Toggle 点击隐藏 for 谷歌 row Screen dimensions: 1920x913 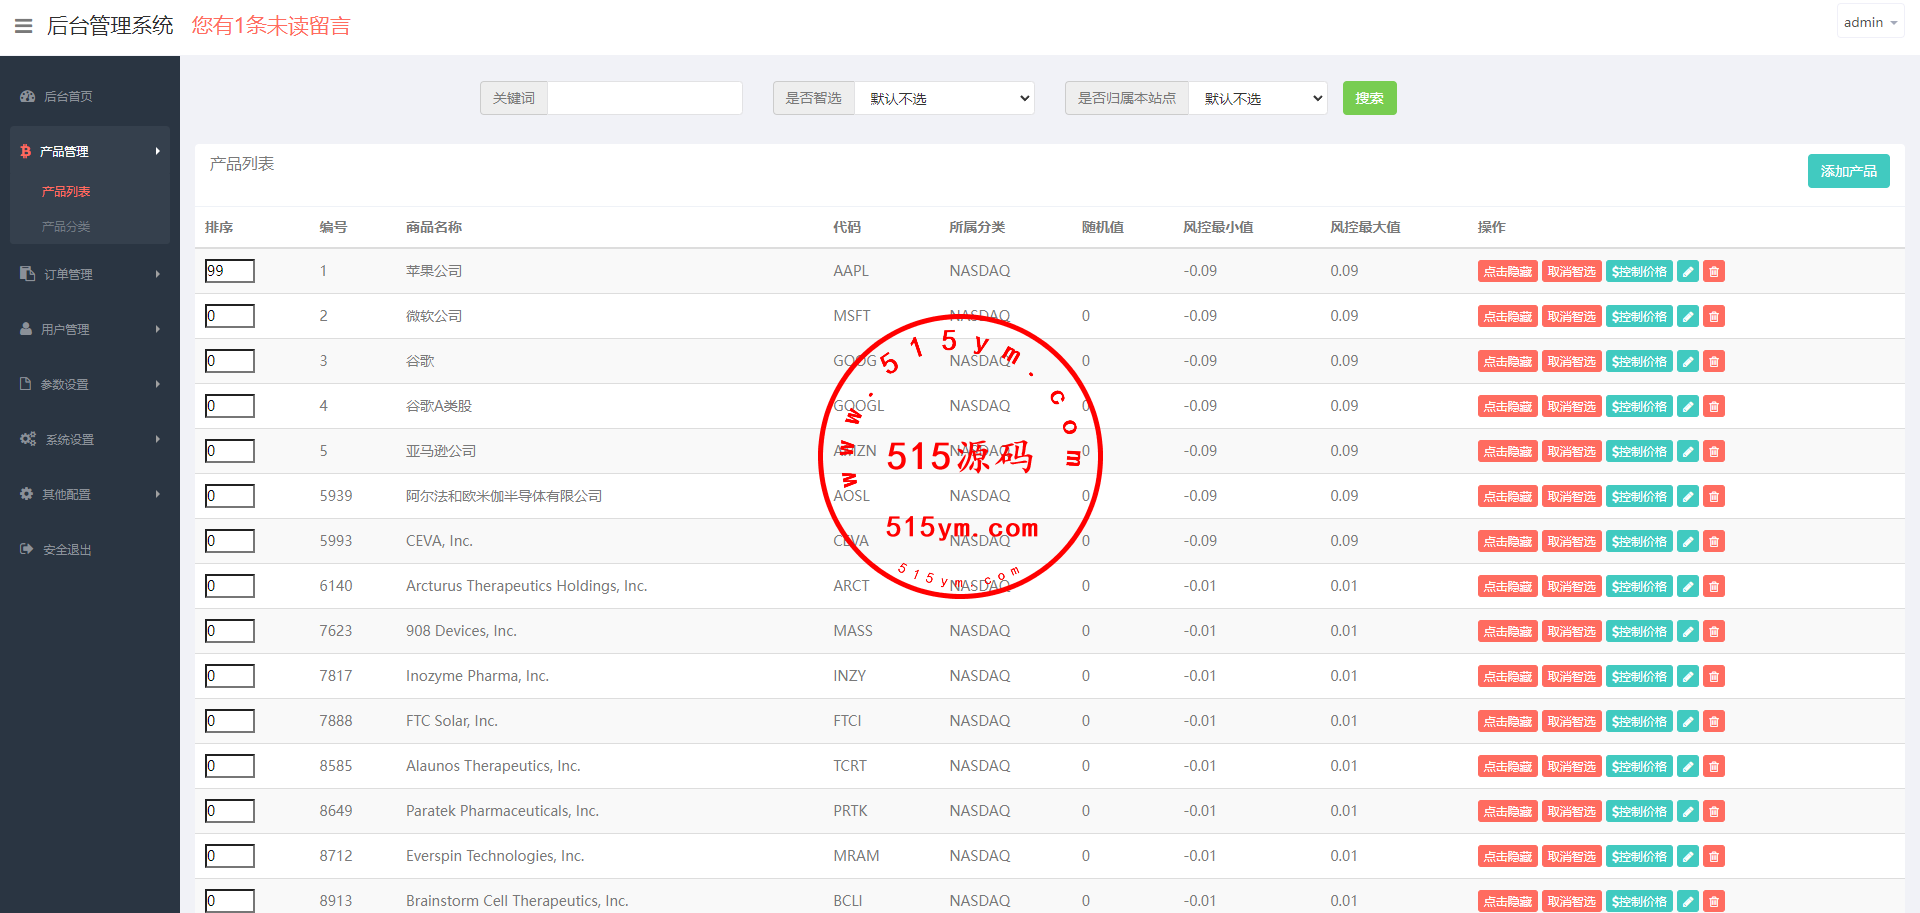click(1507, 361)
